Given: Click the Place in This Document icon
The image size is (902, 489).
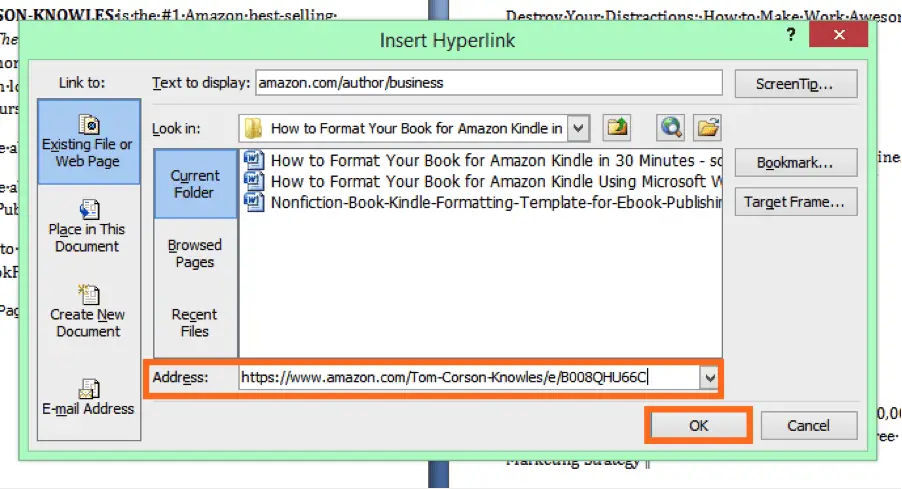Looking at the screenshot, I should 89,209.
